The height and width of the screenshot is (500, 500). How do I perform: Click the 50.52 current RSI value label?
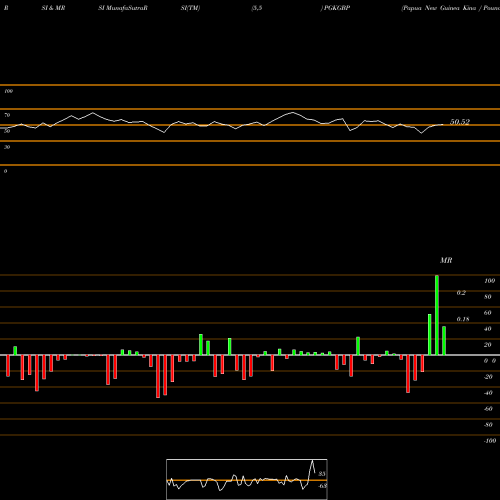[460, 122]
